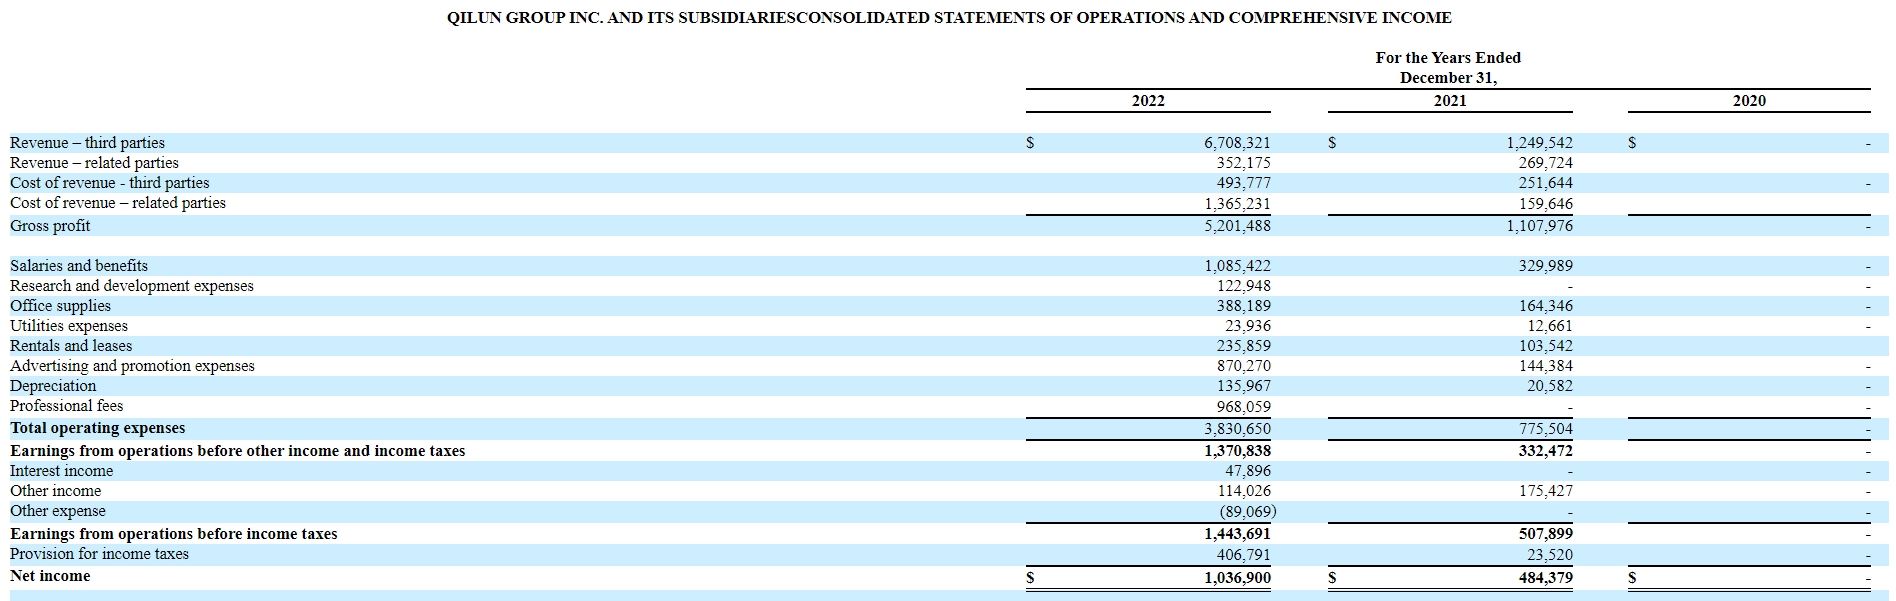The image size is (1896, 601).
Task: Click the 'Salaries and benefits' label
Action: [x=79, y=266]
